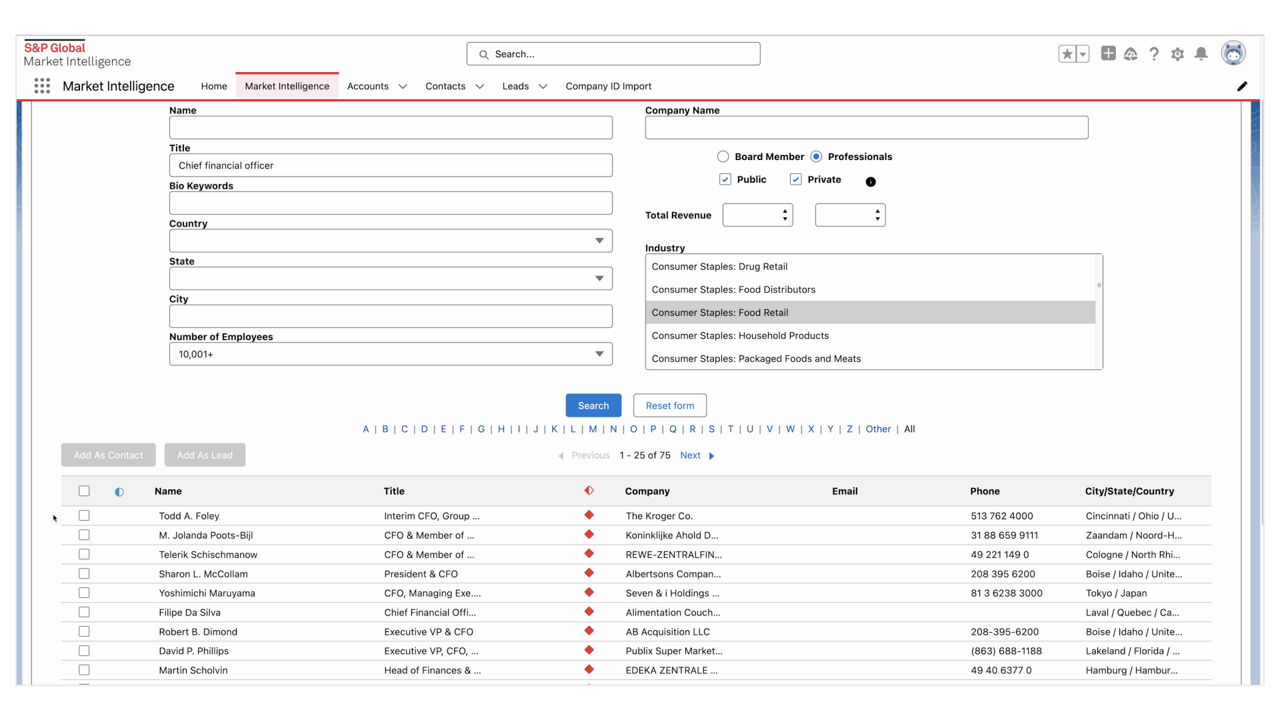Open the Help question mark icon
Screen dimensions: 1280x720
(1154, 54)
